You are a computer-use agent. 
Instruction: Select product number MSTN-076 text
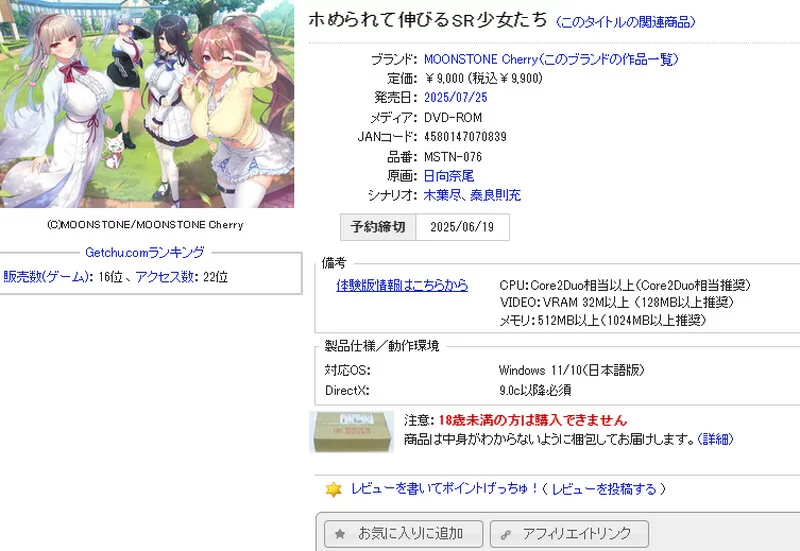click(x=453, y=157)
